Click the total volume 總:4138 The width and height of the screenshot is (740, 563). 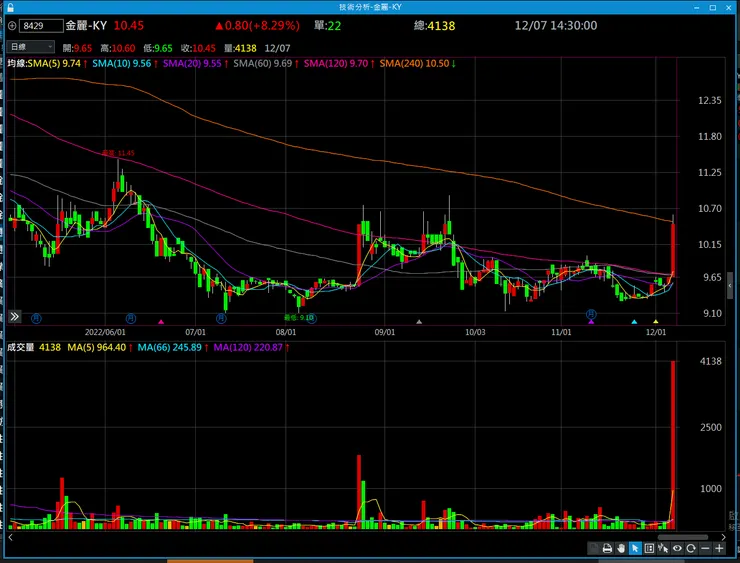point(435,25)
